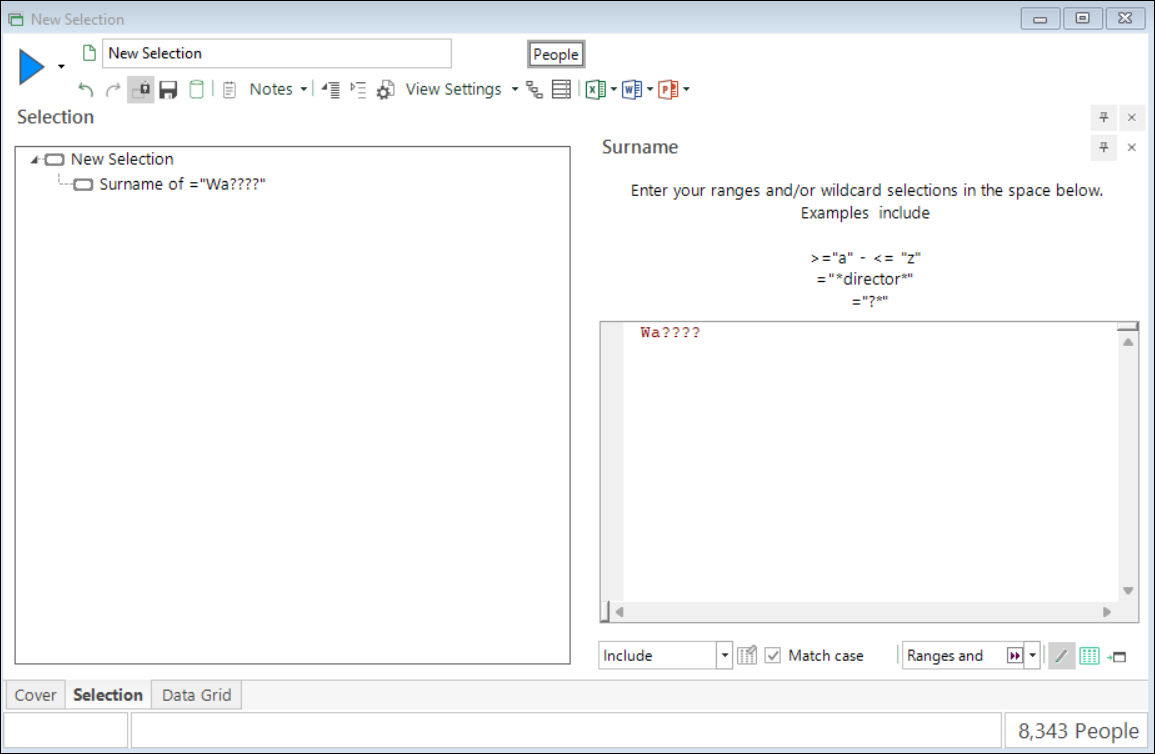This screenshot has height=754, width=1155.
Task: Close the Surname panel
Action: 1131,147
